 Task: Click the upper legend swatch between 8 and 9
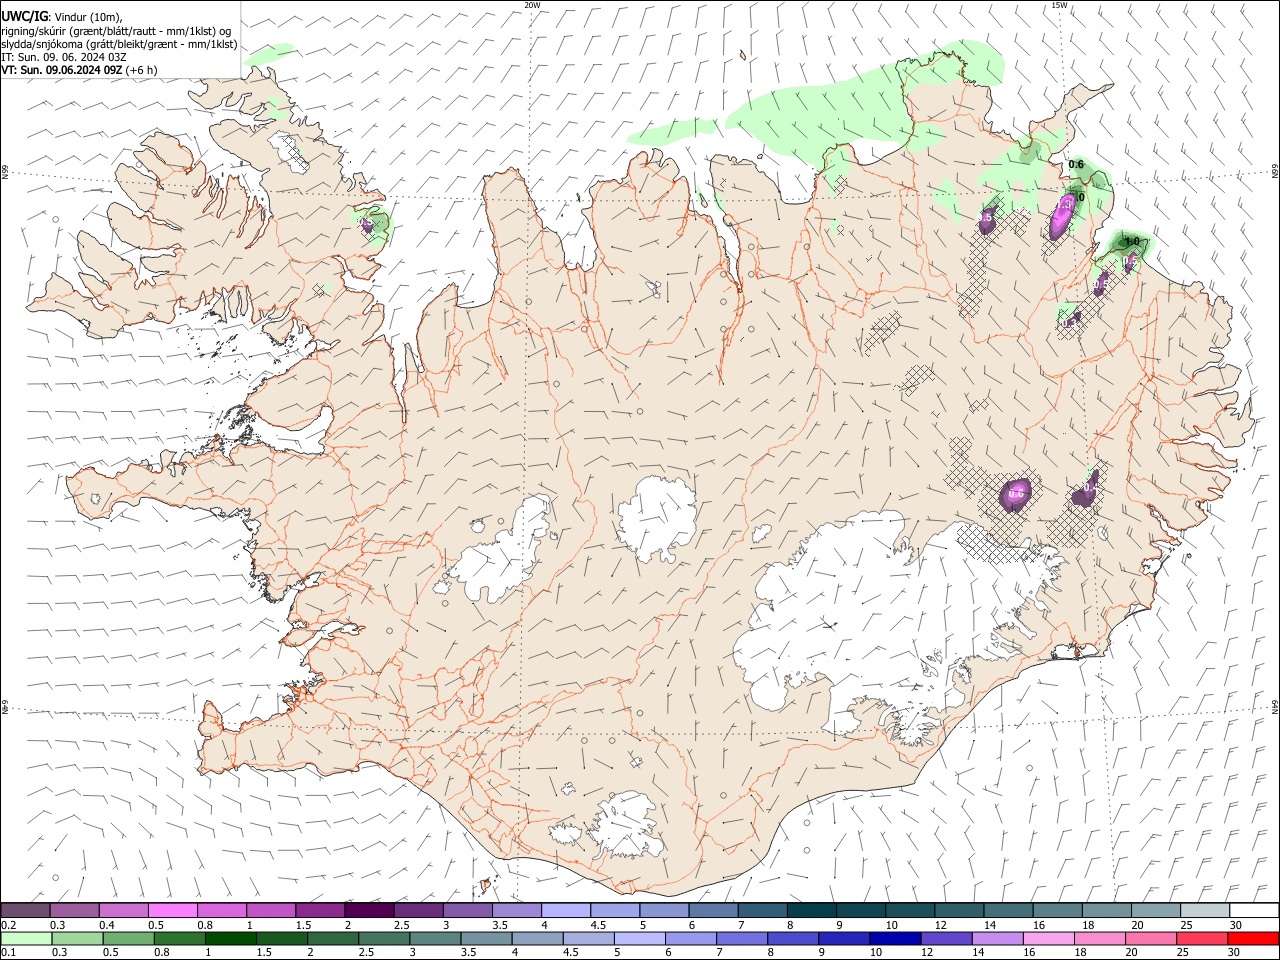coord(811,910)
